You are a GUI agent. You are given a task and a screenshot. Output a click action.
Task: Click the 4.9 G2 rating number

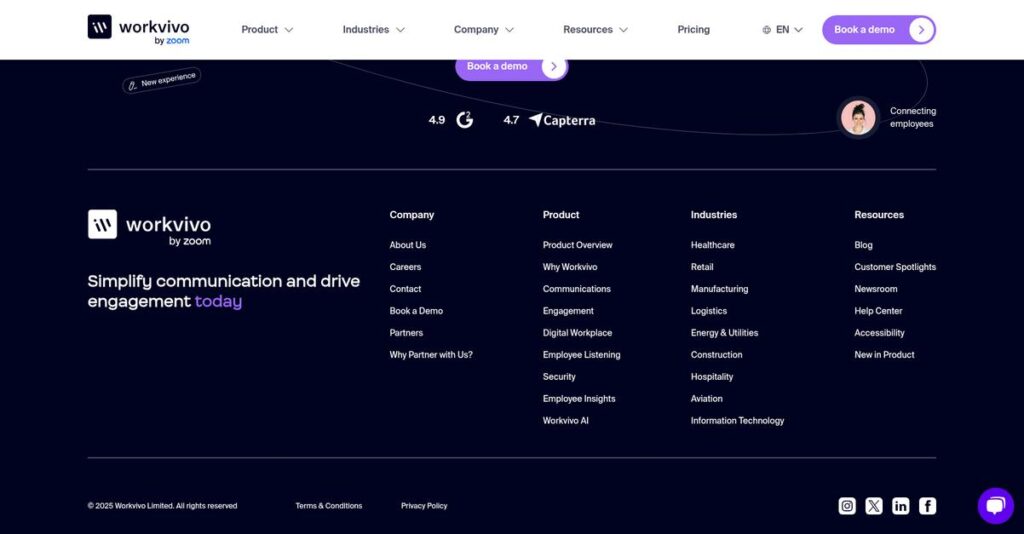click(x=436, y=120)
